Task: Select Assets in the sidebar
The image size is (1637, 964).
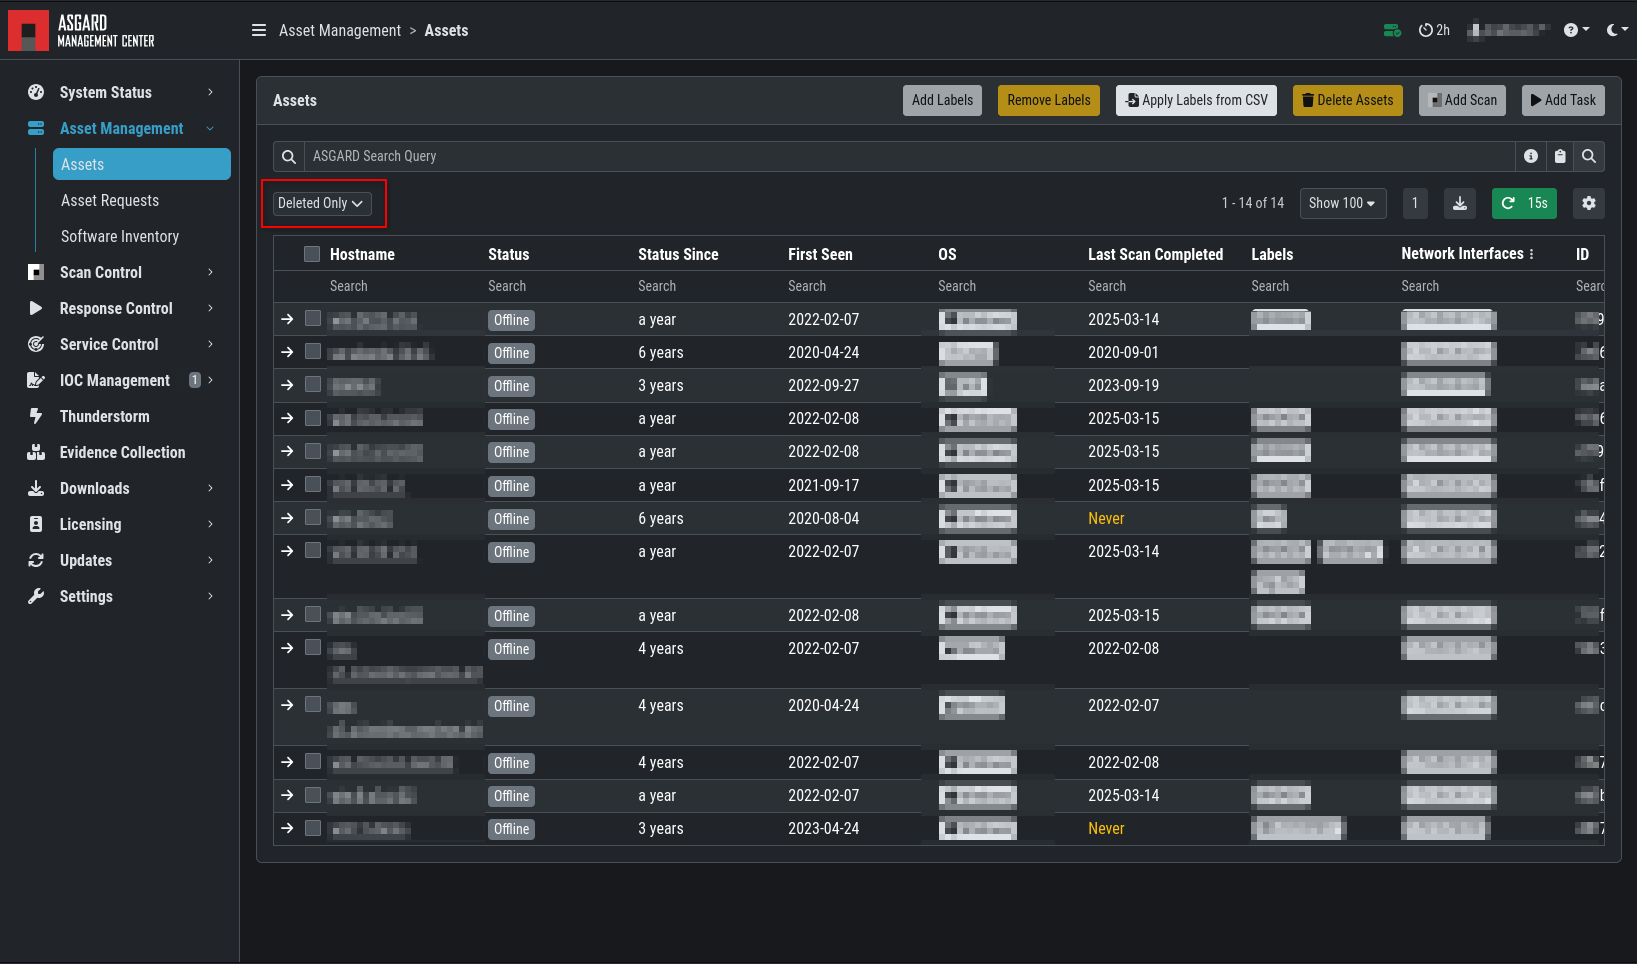Action: click(142, 164)
